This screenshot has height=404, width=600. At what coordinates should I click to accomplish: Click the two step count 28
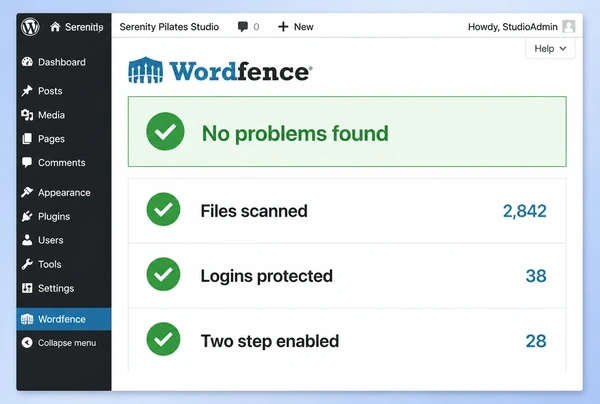pos(536,341)
